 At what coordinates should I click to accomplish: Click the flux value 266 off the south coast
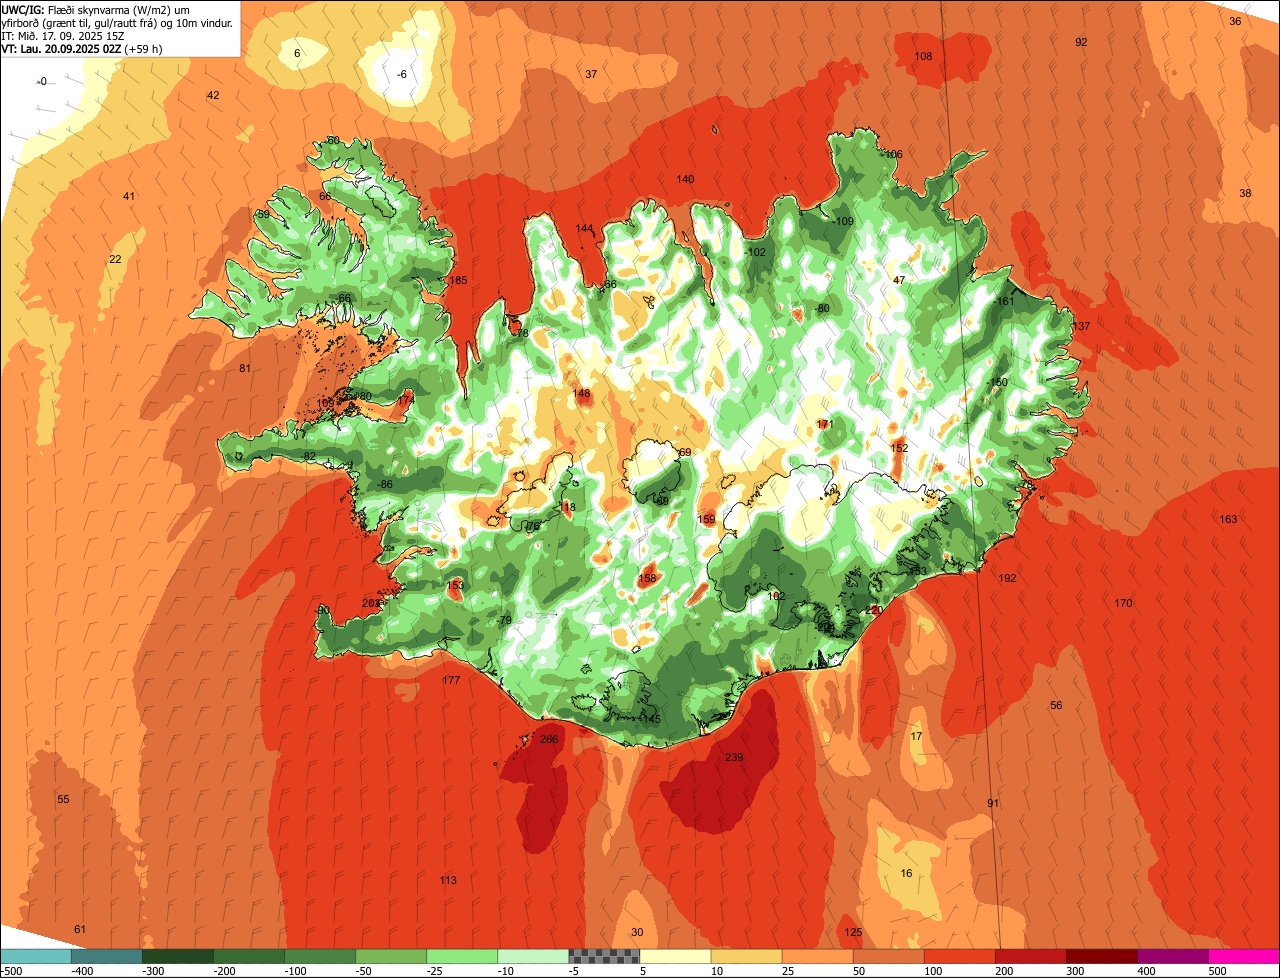point(549,739)
